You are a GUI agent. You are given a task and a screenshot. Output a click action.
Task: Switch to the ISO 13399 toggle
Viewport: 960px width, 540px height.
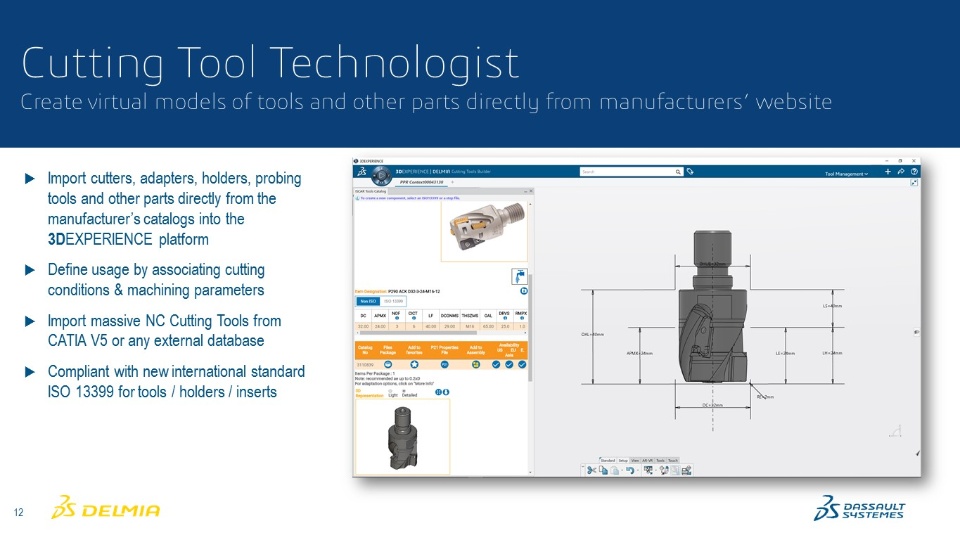pyautogui.click(x=393, y=301)
